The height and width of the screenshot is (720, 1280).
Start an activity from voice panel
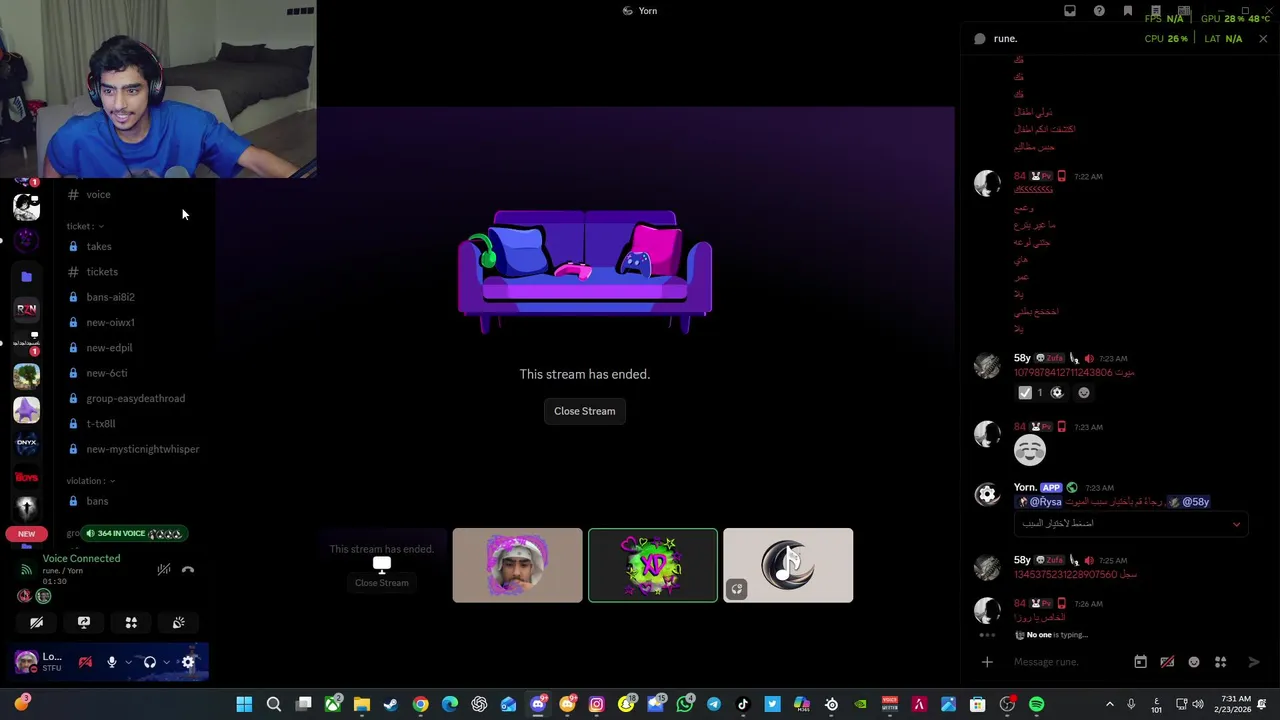pyautogui.click(x=131, y=622)
